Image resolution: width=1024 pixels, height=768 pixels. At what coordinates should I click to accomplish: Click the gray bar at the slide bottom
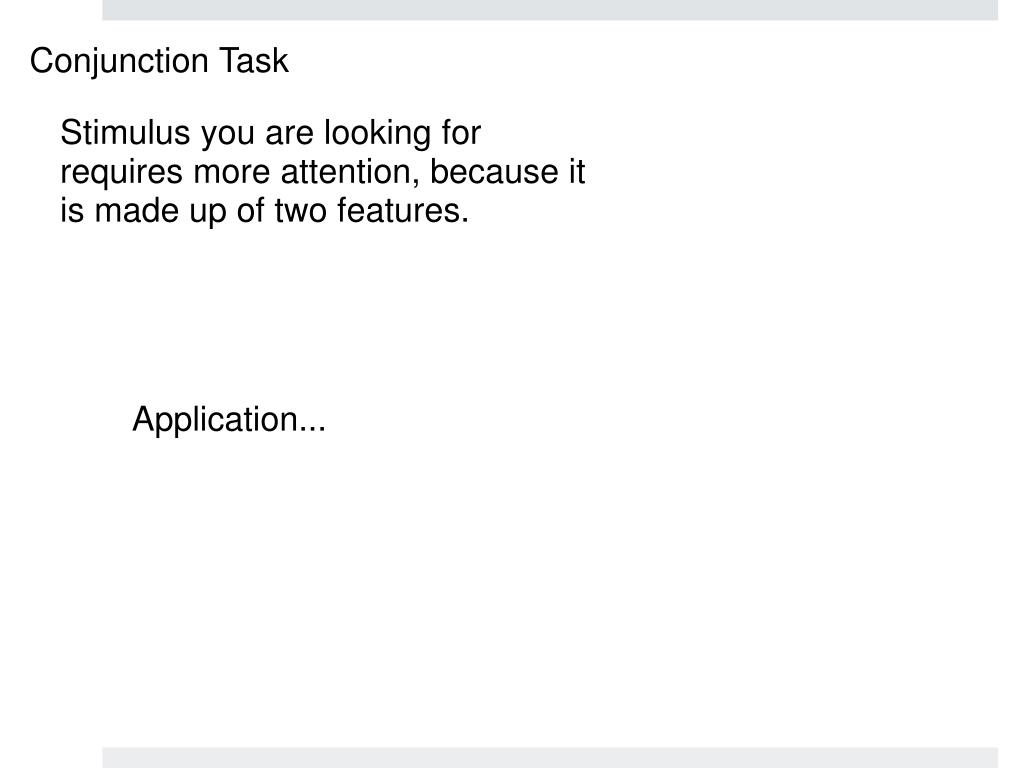(550, 758)
